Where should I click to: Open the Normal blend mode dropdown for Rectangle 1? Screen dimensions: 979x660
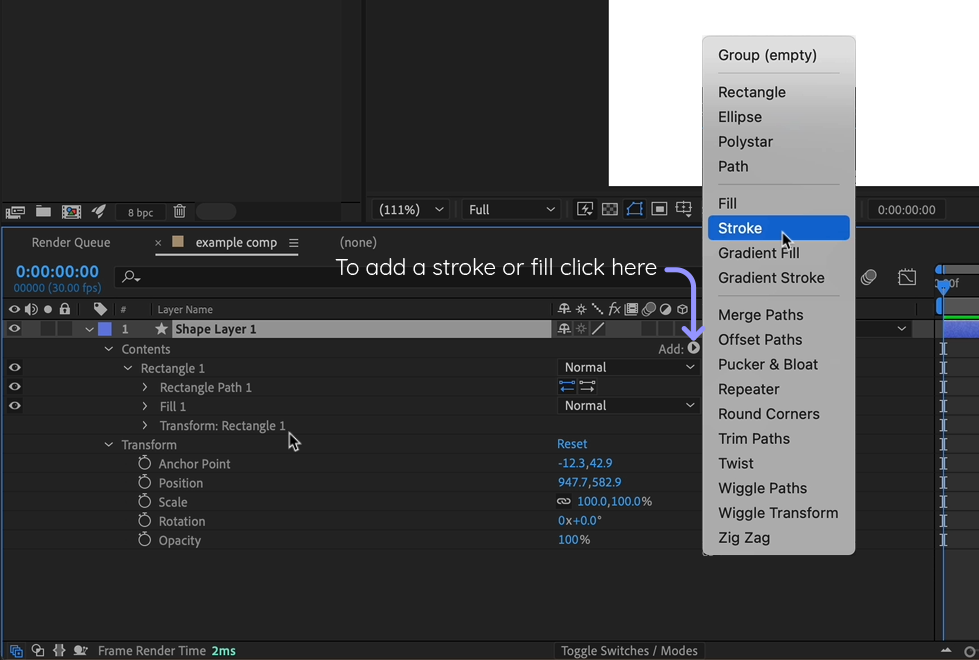(x=627, y=367)
